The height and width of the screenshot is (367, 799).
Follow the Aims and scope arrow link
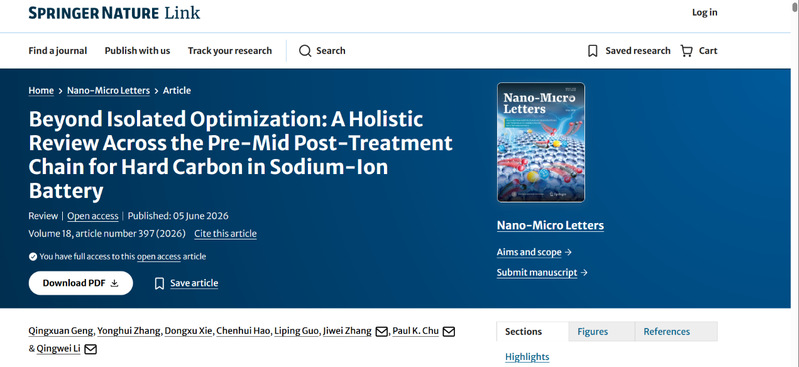[534, 252]
